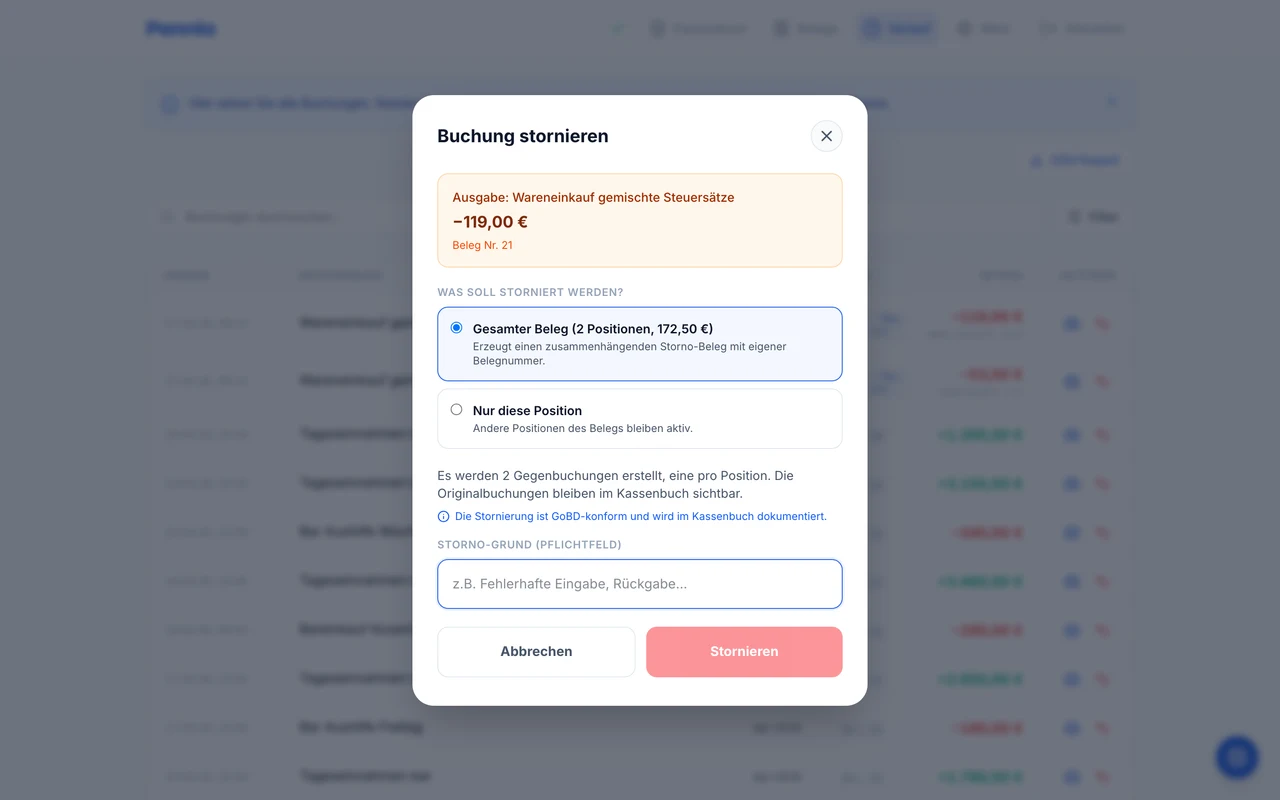The image size is (1280, 800).
Task: Open the Filter dropdown
Action: pyautogui.click(x=1094, y=216)
